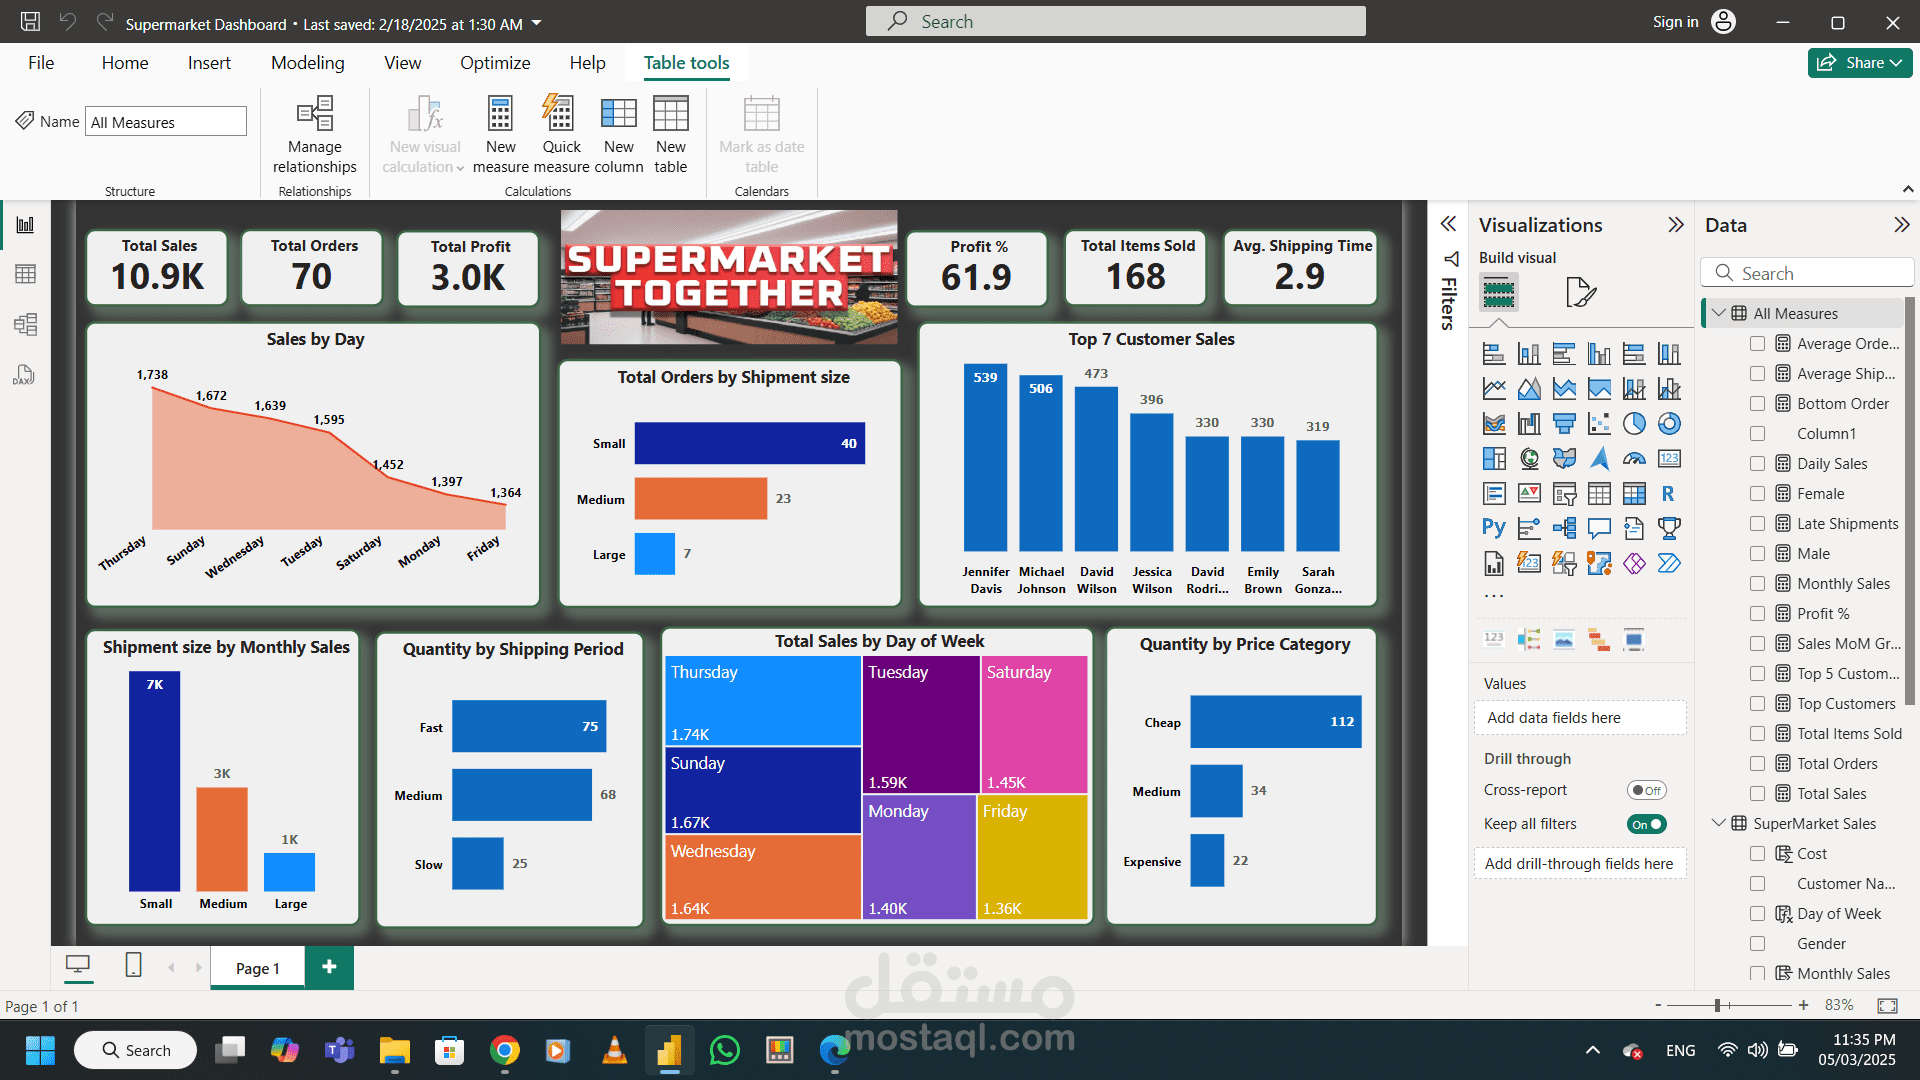
Task: Click the Quick measure icon
Action: (560, 115)
